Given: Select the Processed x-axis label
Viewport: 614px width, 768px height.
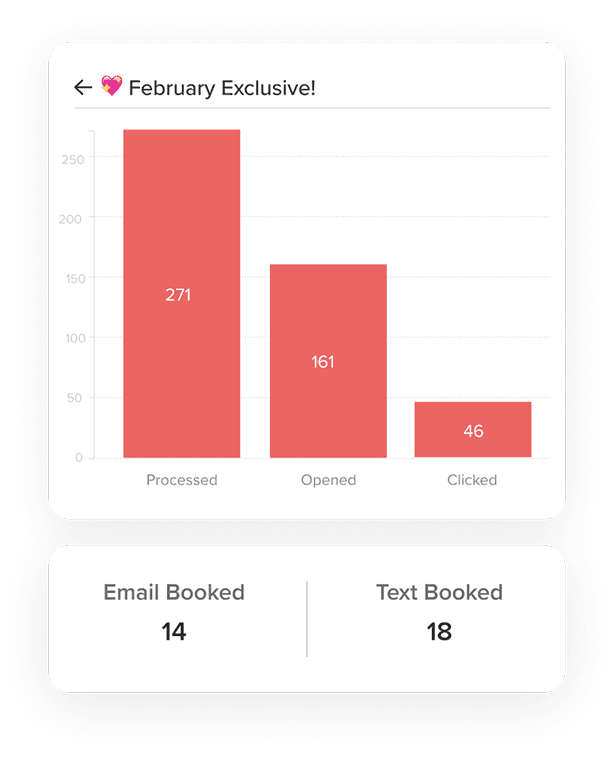Looking at the screenshot, I should pyautogui.click(x=181, y=480).
